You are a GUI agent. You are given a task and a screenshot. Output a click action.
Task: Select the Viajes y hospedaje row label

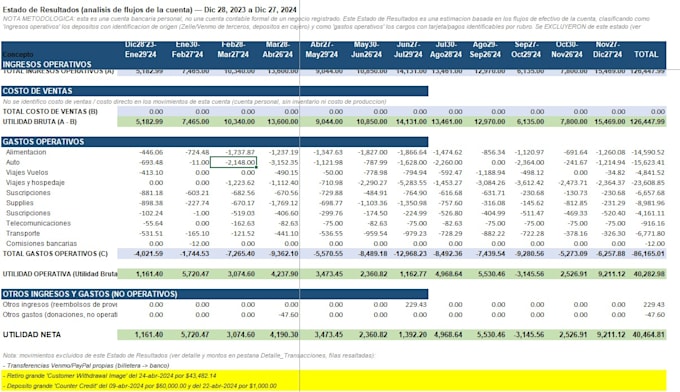point(35,183)
